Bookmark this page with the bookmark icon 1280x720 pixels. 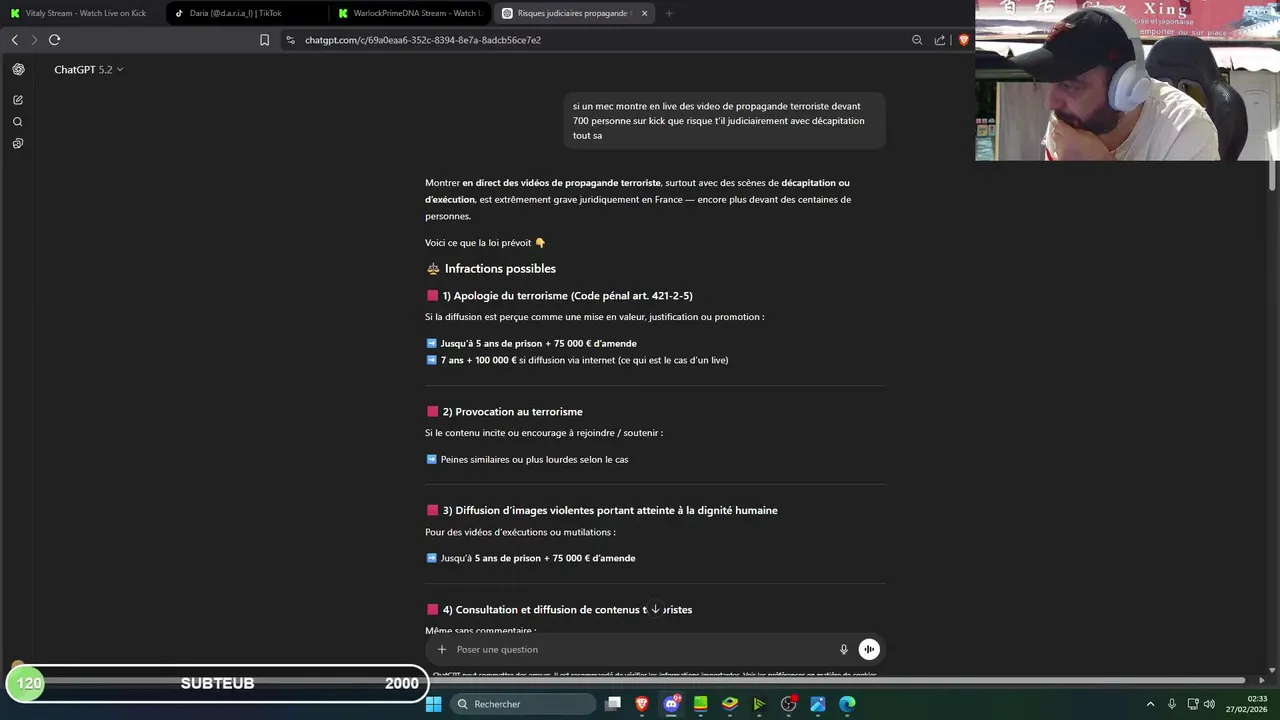click(x=264, y=40)
